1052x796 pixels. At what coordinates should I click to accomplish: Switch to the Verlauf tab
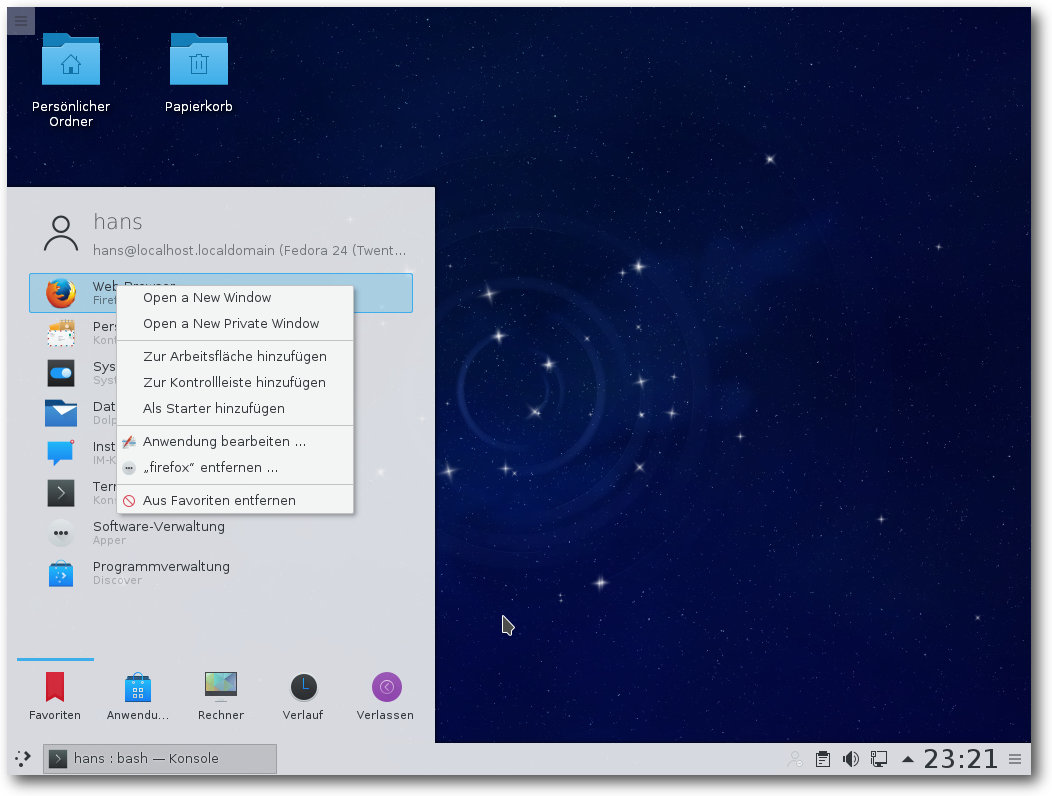[303, 696]
